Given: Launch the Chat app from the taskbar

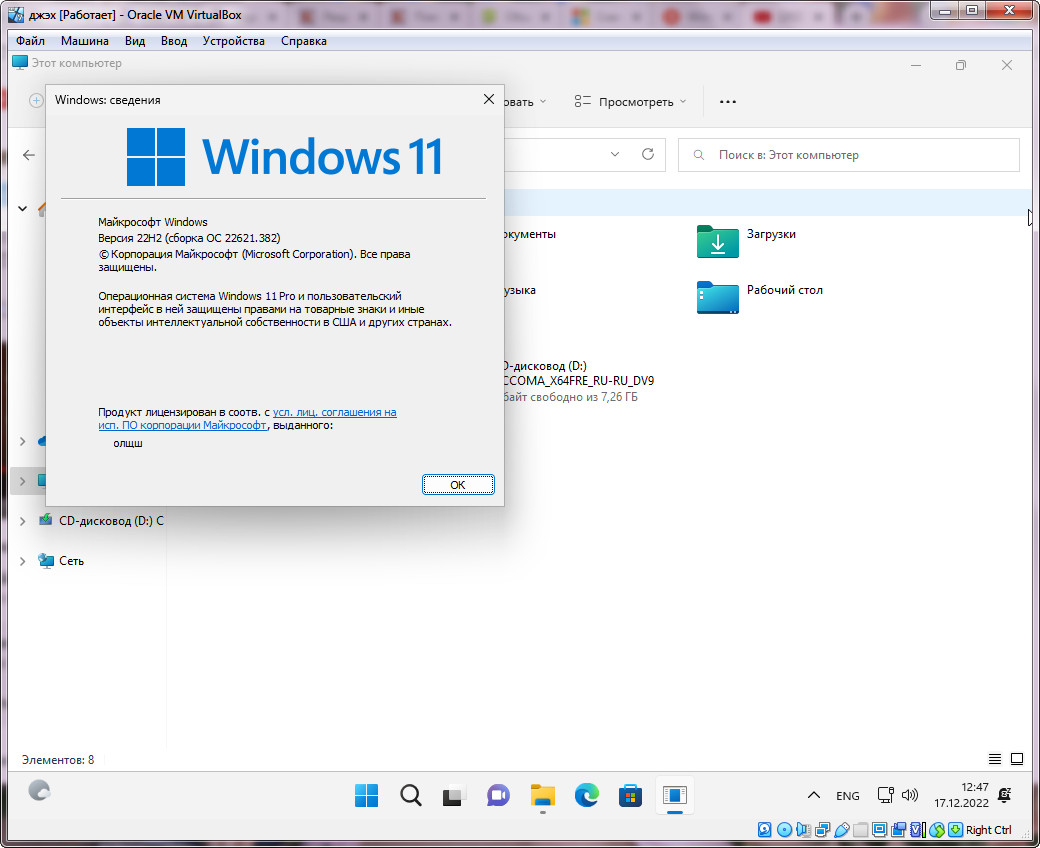Looking at the screenshot, I should coord(498,795).
